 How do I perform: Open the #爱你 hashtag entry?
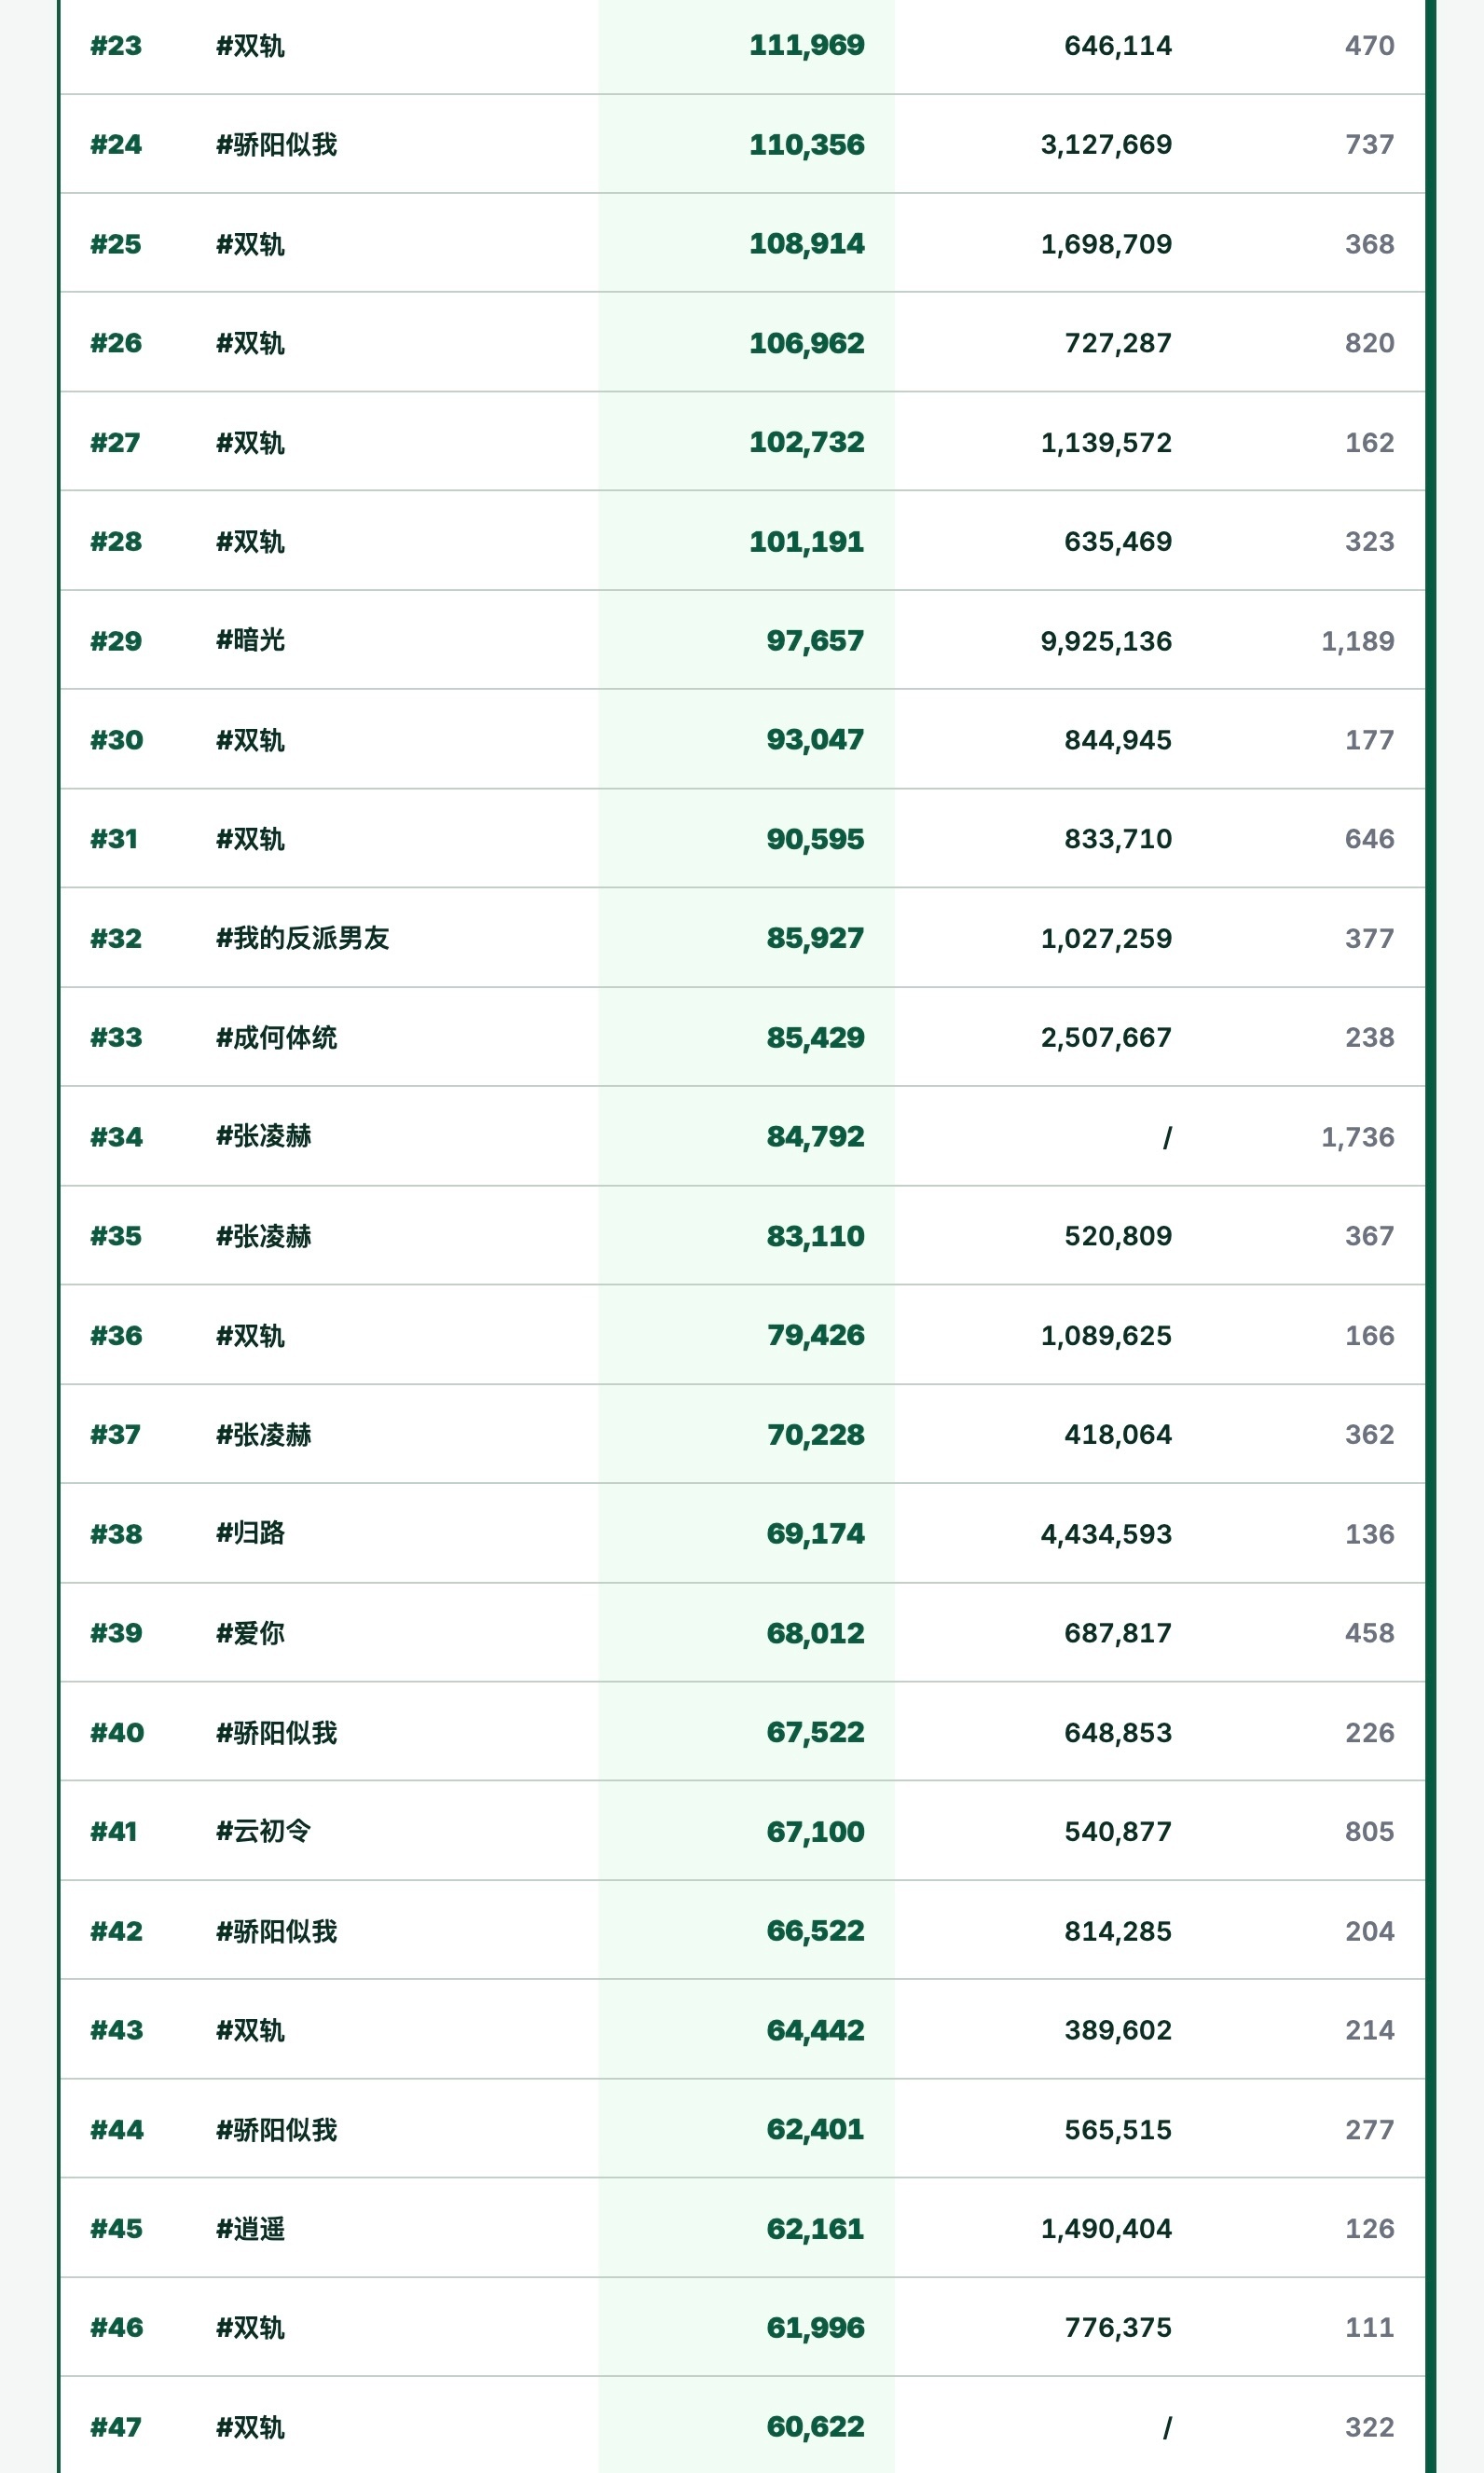tap(250, 1633)
